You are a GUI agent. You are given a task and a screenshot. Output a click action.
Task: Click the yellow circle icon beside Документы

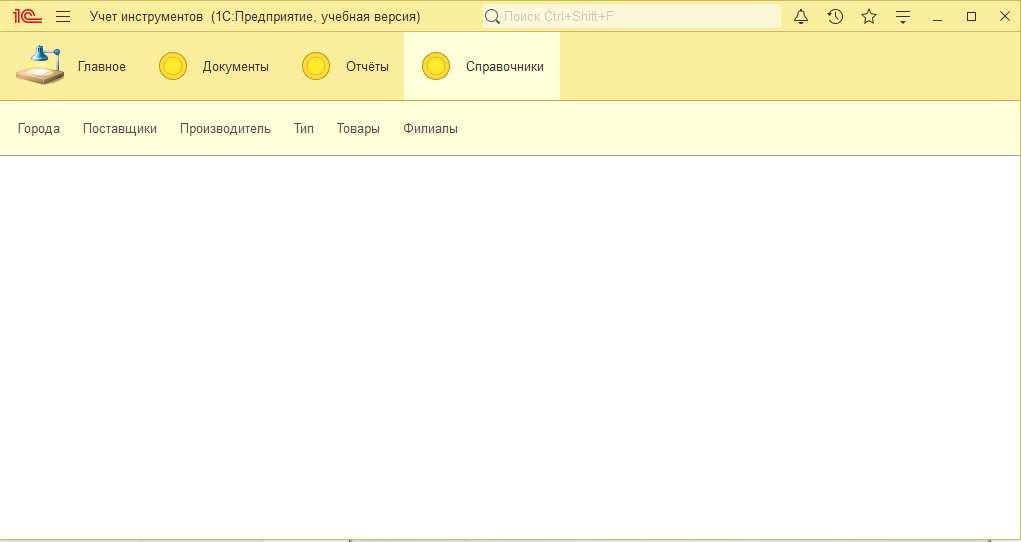pos(173,66)
